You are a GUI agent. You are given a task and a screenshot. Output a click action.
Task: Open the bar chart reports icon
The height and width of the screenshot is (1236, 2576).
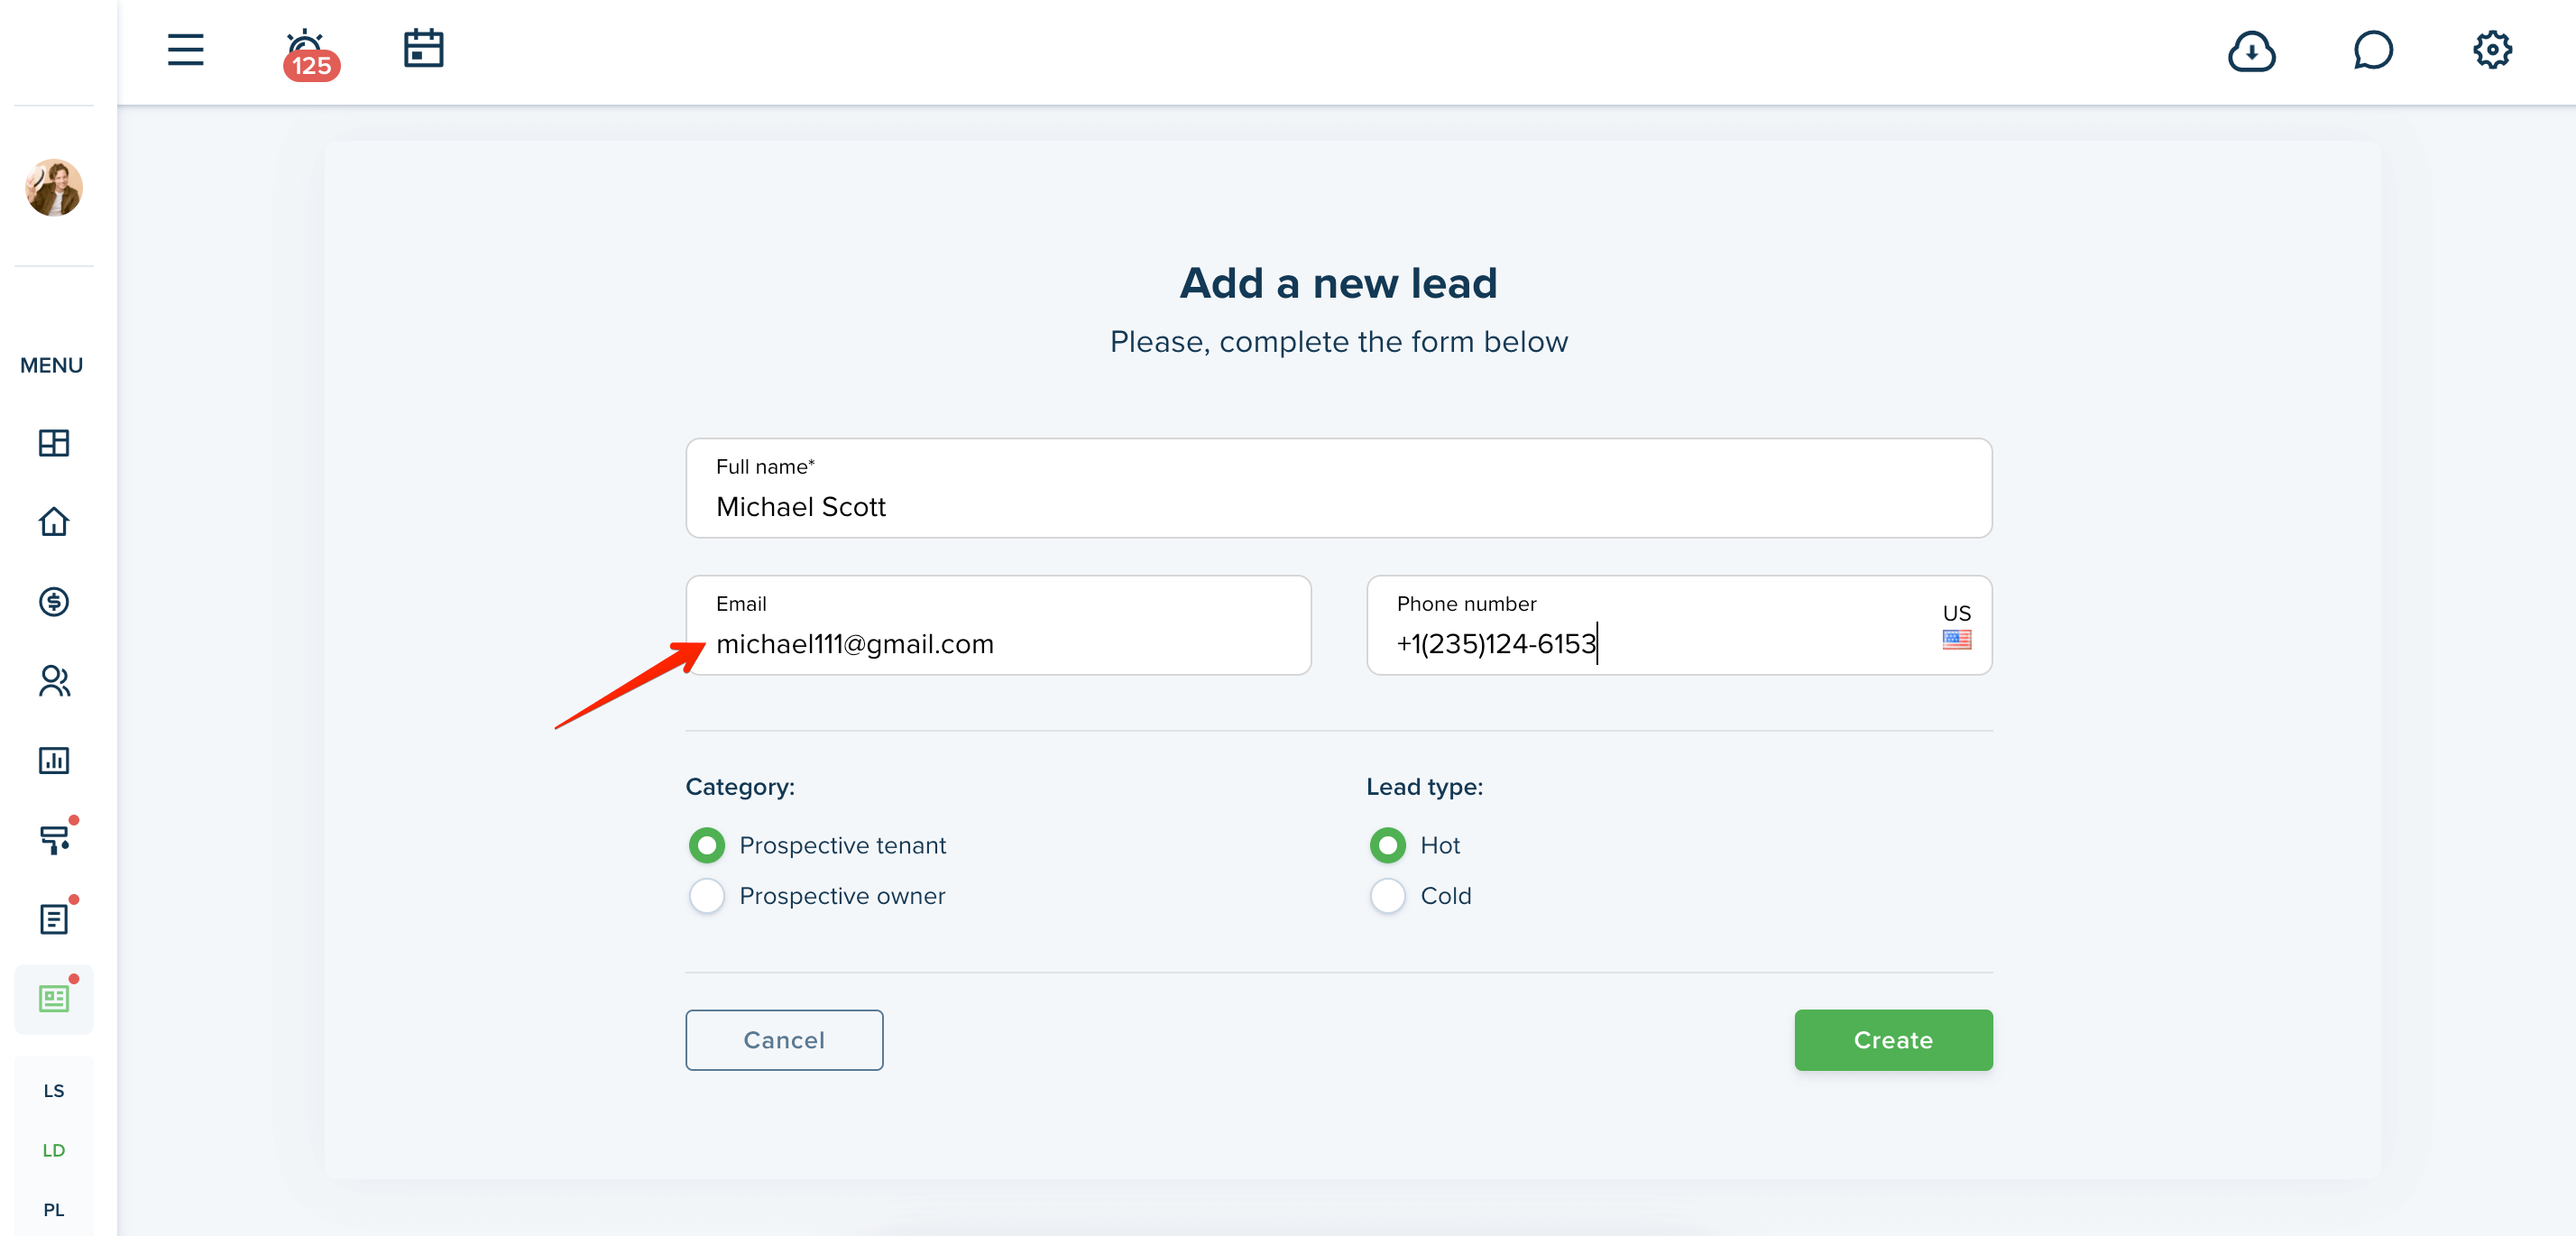tap(54, 760)
